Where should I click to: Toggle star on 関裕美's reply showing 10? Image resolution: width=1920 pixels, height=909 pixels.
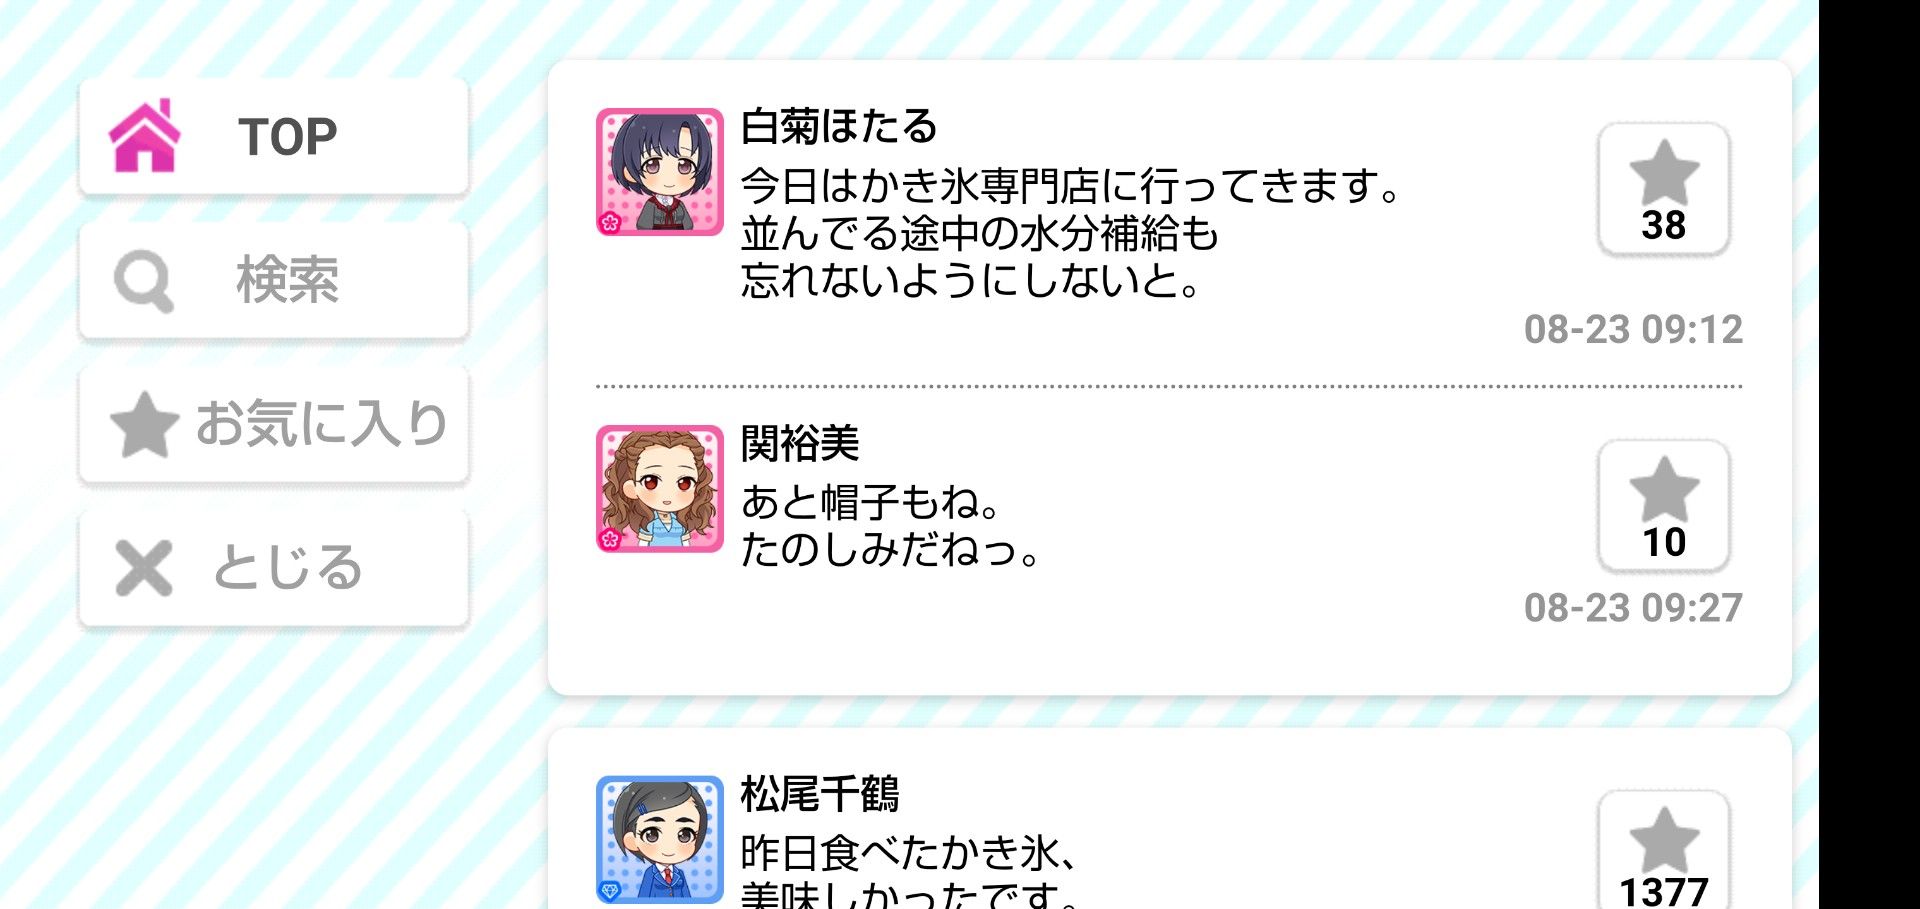point(1664,506)
